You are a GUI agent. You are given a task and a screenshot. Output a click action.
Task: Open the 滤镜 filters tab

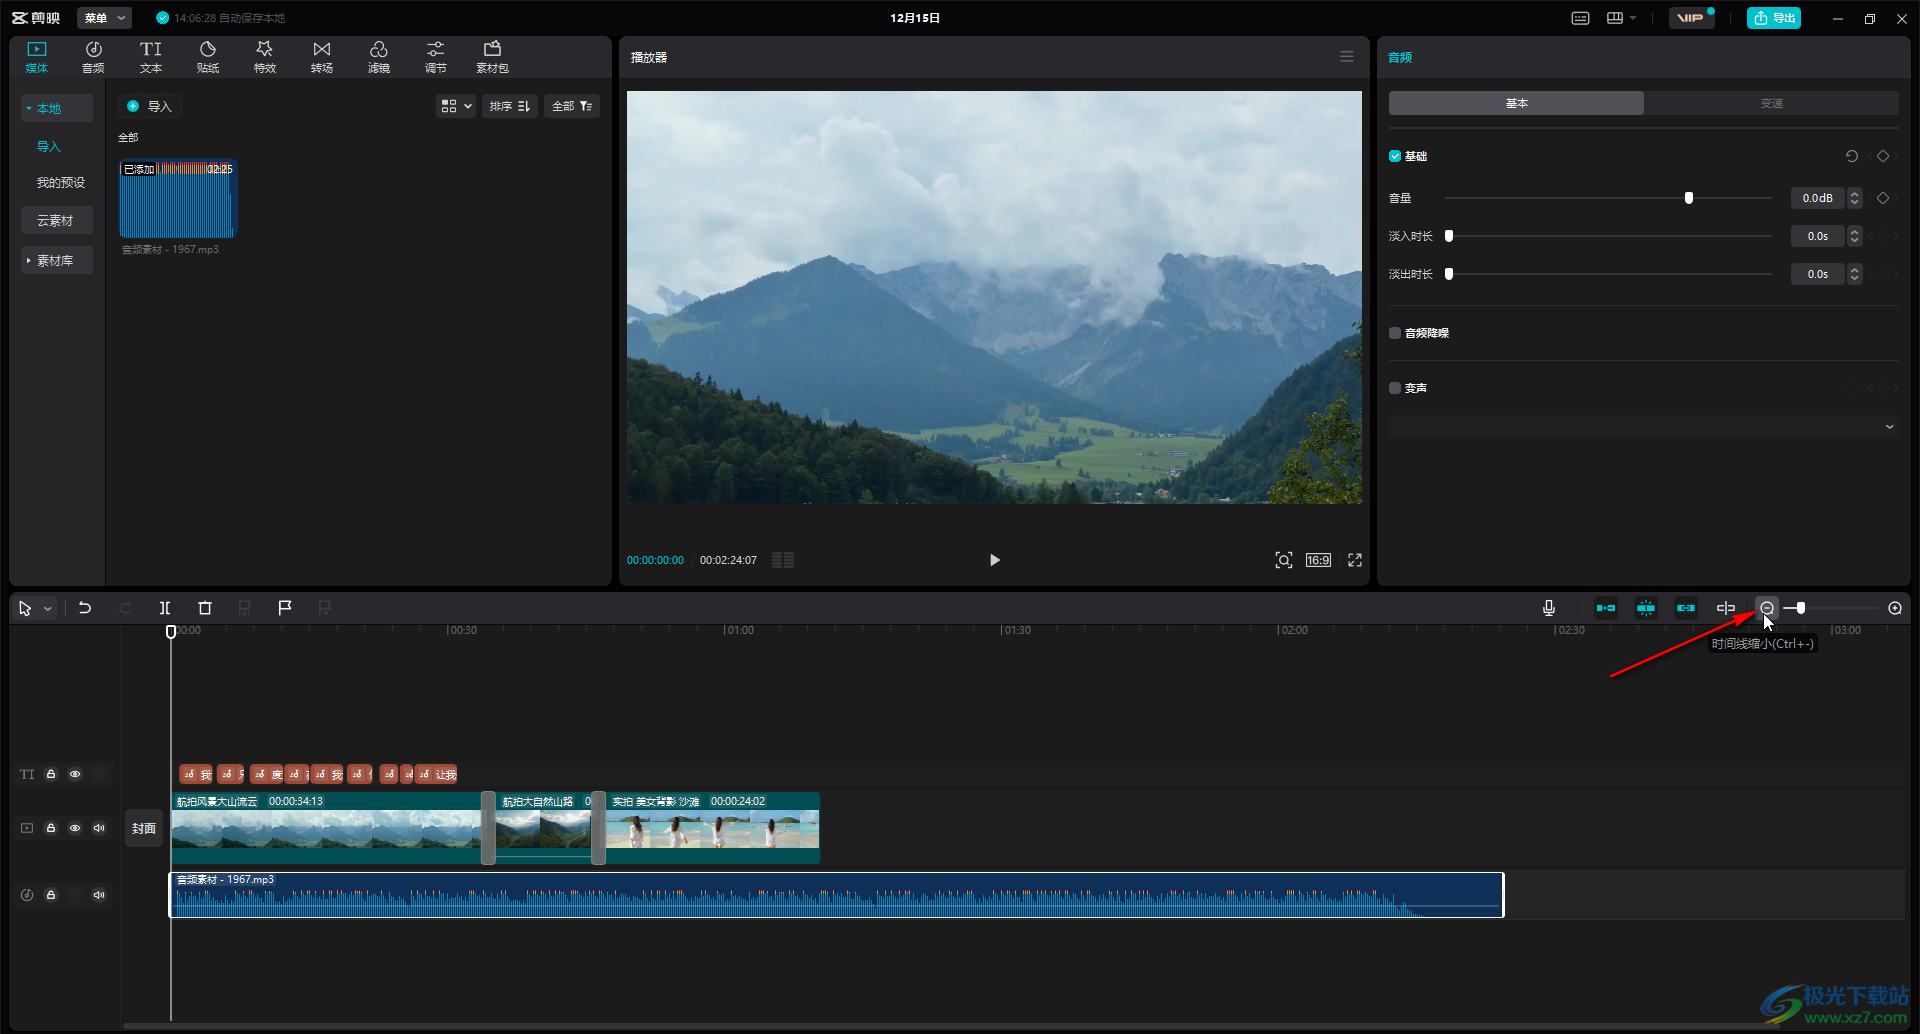379,57
